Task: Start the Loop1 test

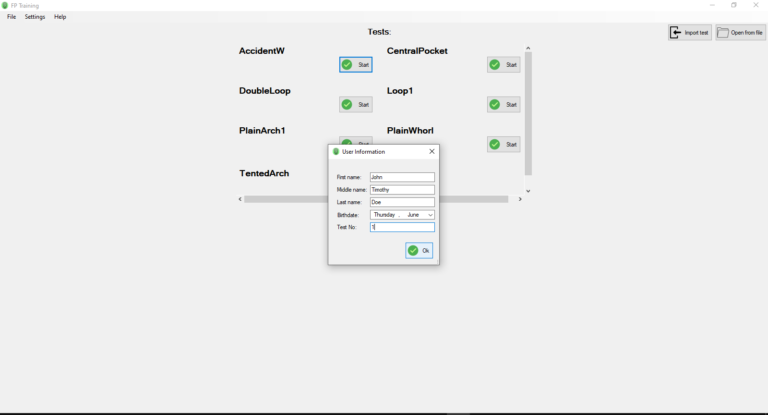Action: [504, 104]
